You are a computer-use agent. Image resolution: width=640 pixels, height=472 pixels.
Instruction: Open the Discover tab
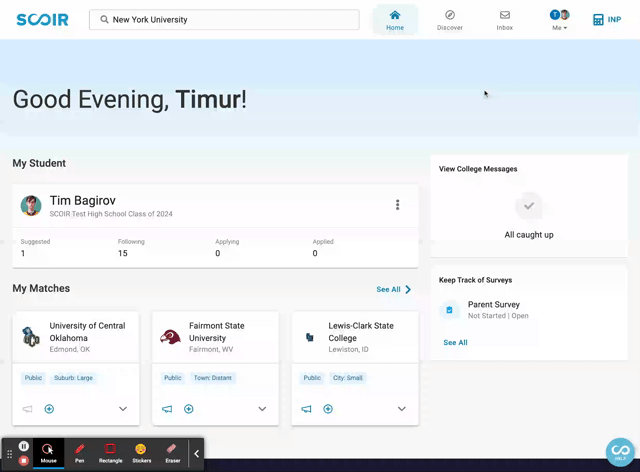point(450,20)
